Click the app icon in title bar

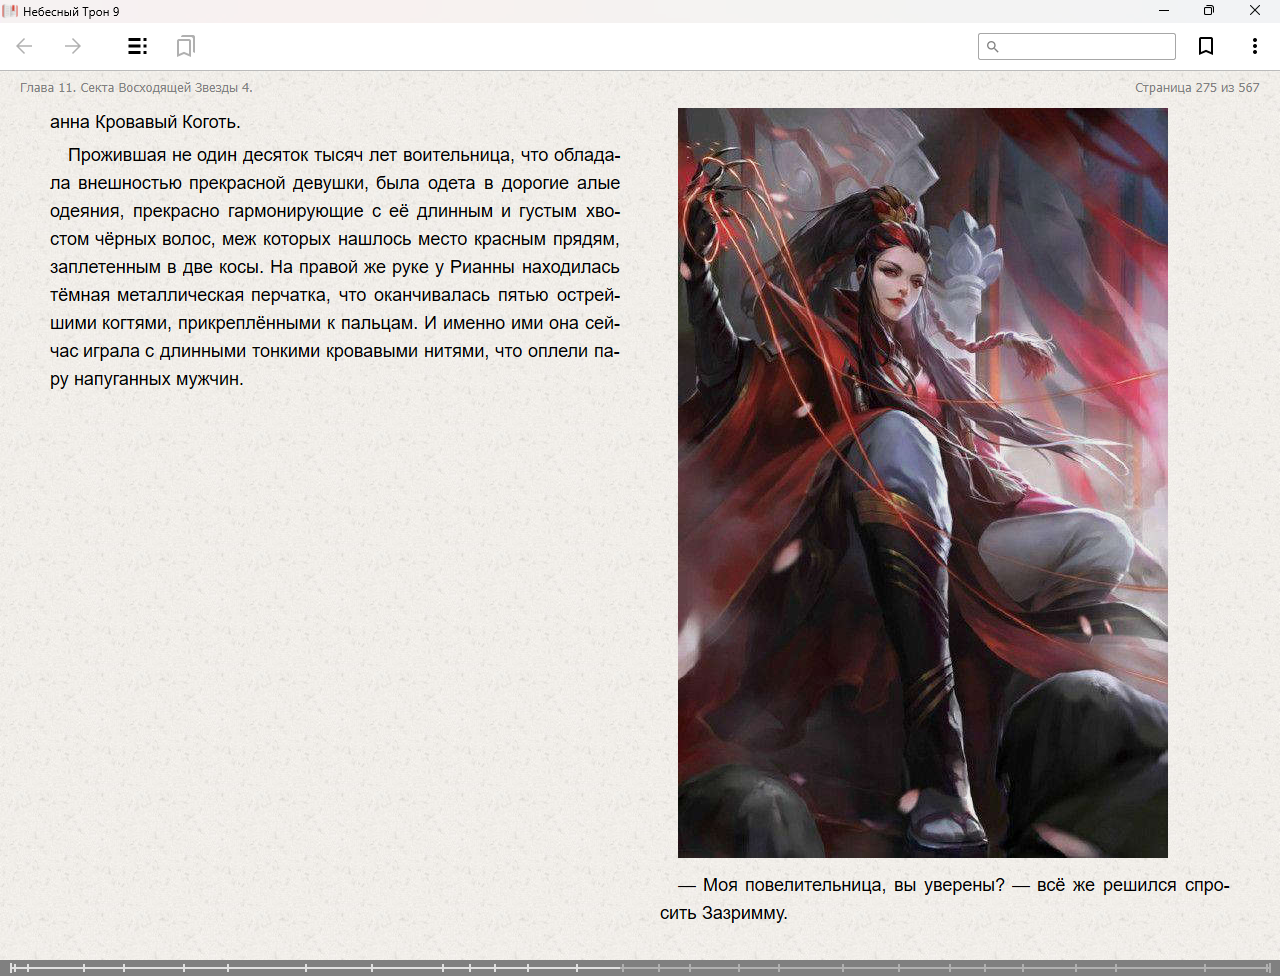tap(11, 11)
